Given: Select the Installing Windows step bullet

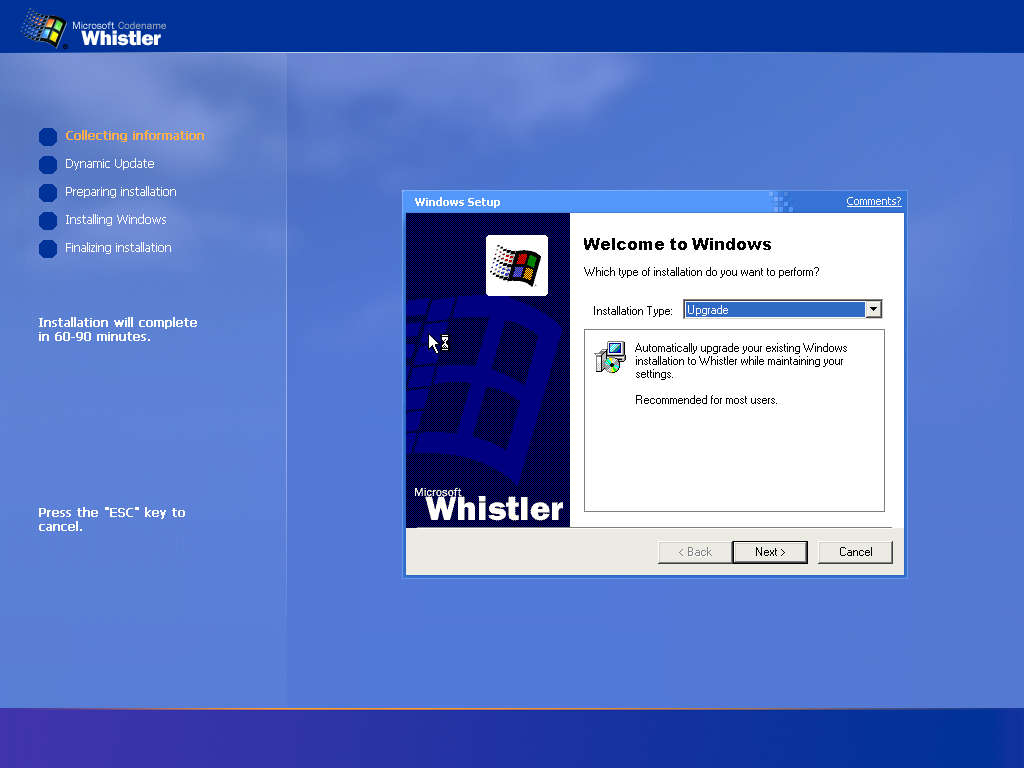Looking at the screenshot, I should tap(48, 221).
